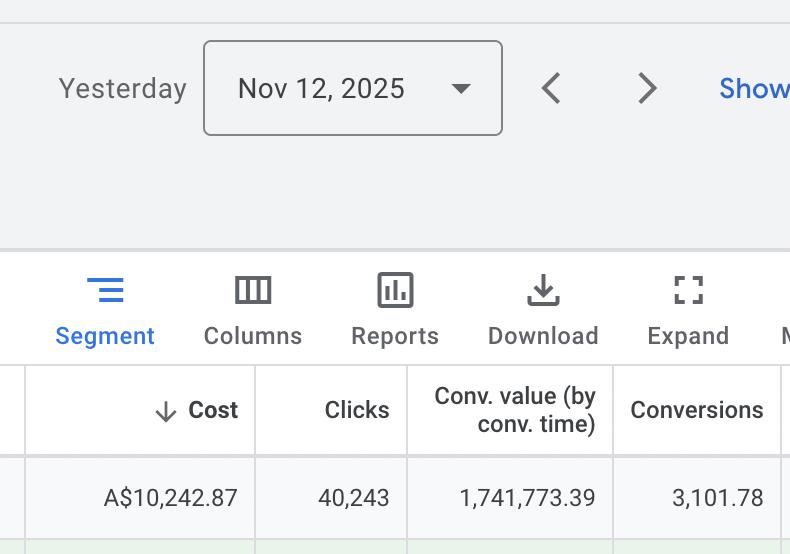Click the caret triangle in the date box

(461, 89)
